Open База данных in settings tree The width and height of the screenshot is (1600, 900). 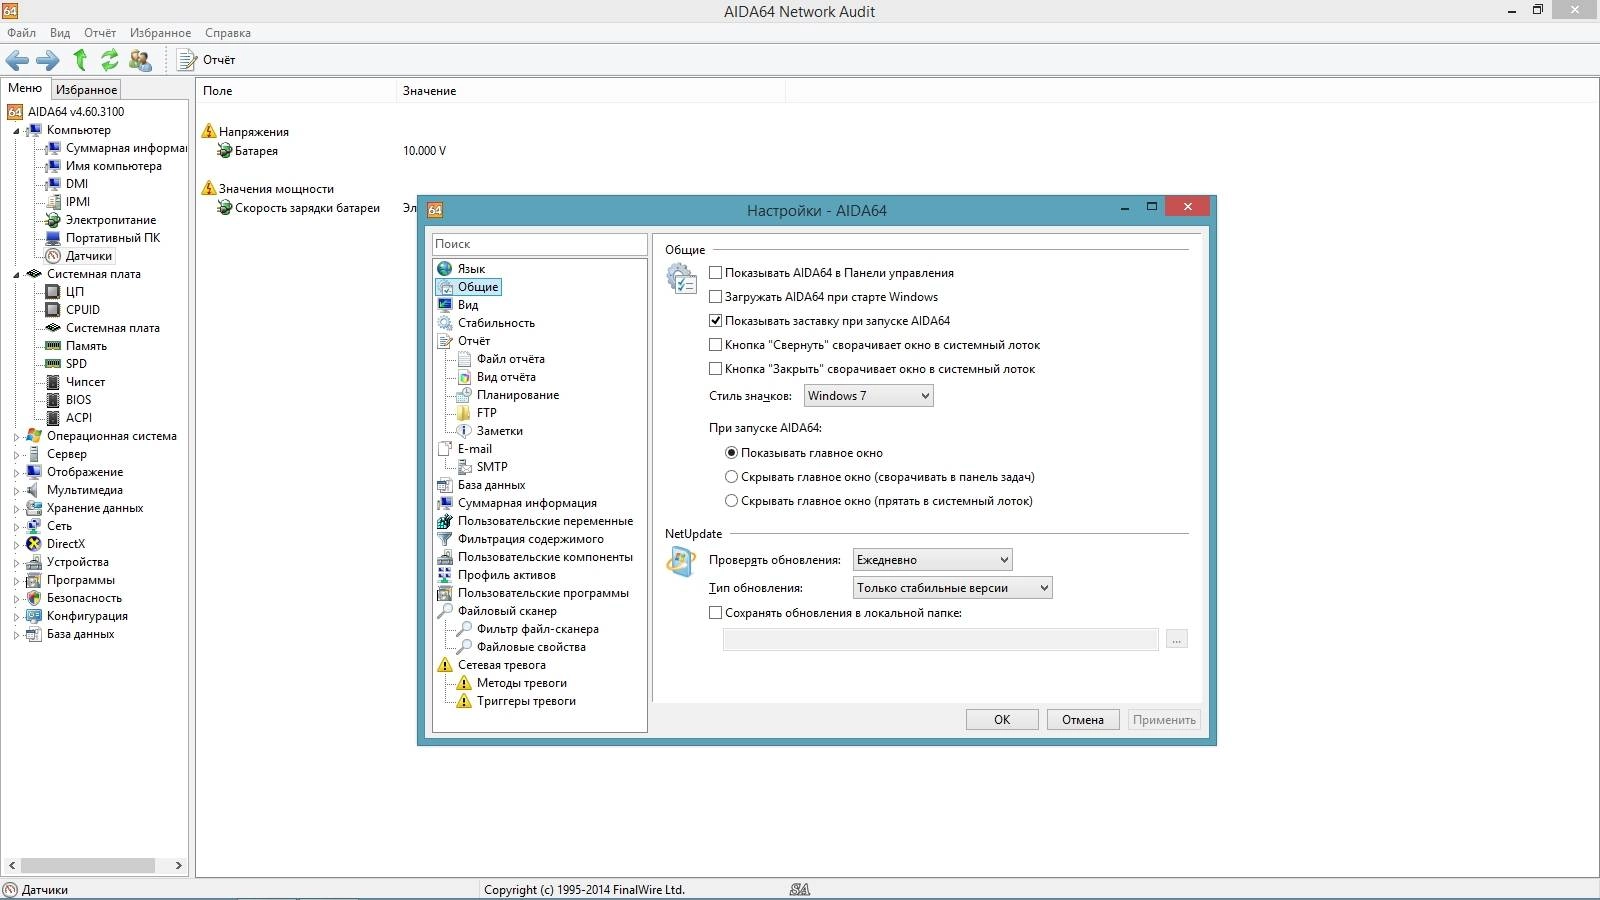pos(491,485)
